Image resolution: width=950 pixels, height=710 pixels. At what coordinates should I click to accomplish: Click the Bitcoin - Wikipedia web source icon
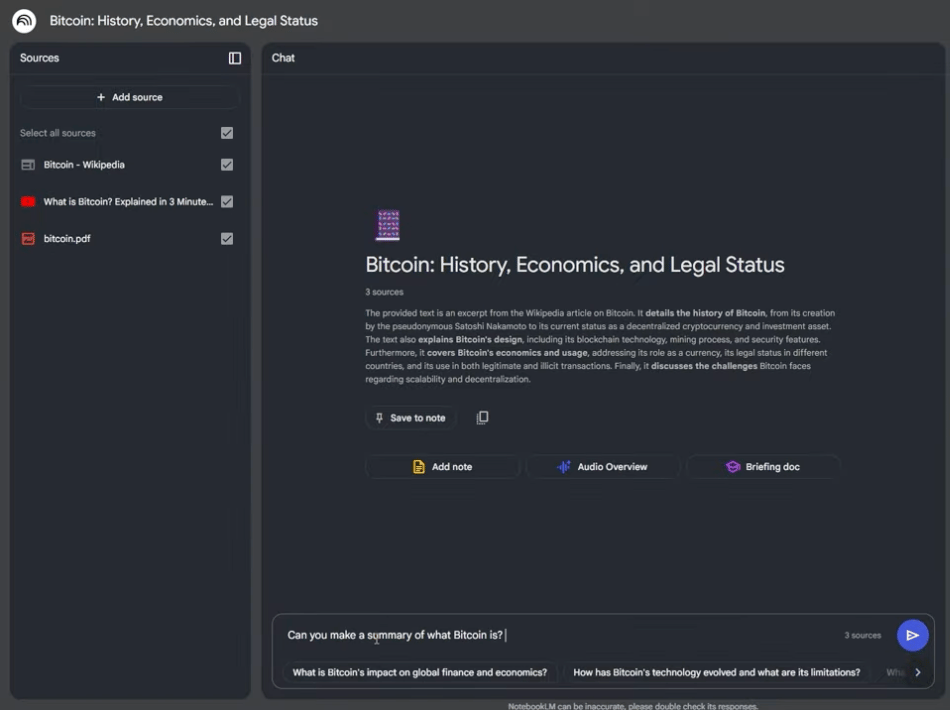28,165
